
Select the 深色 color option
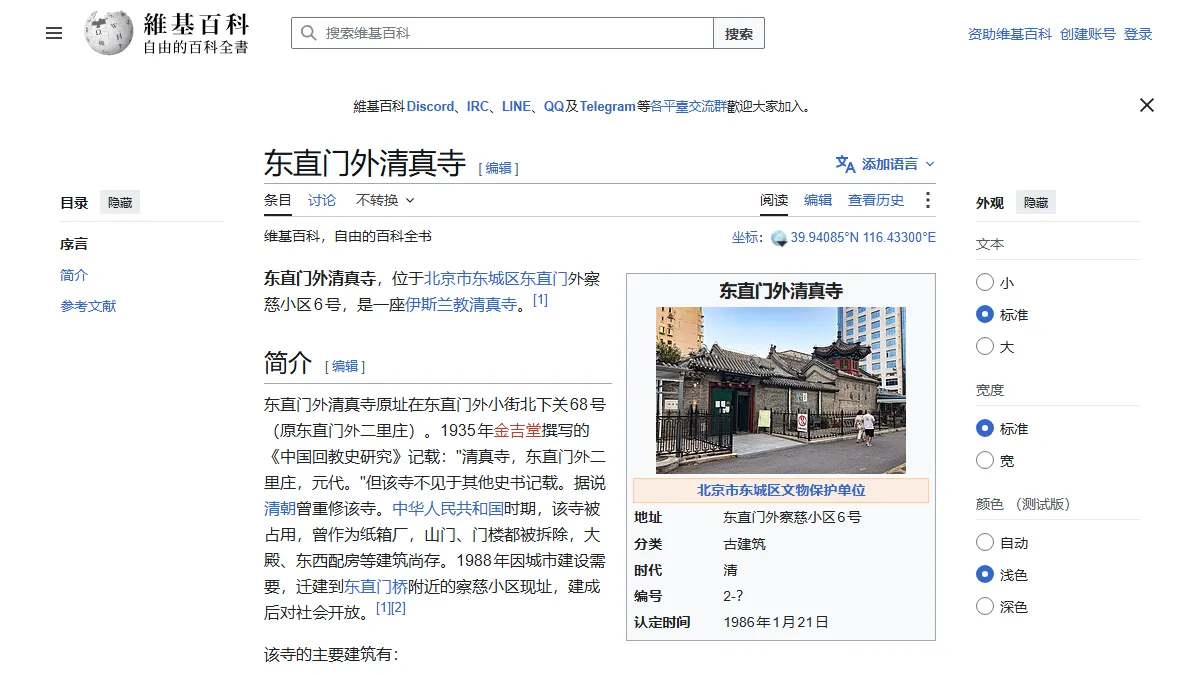pyautogui.click(x=985, y=607)
